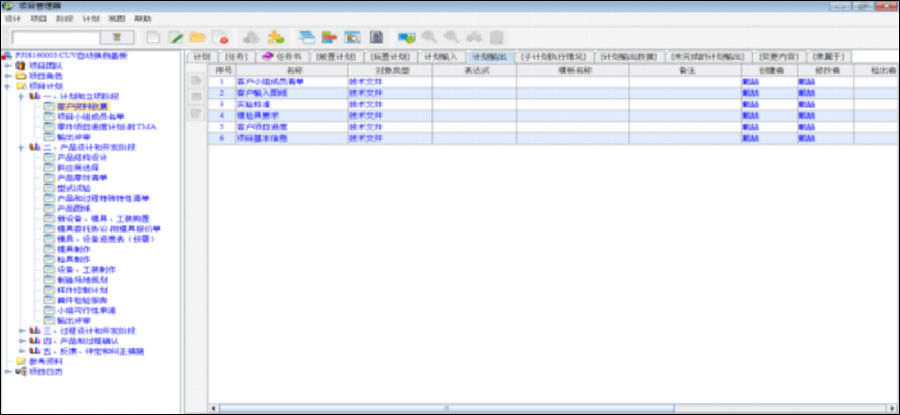Image resolution: width=900 pixels, height=415 pixels.
Task: Switch to the [未完成的计划输出] tab
Action: click(707, 57)
